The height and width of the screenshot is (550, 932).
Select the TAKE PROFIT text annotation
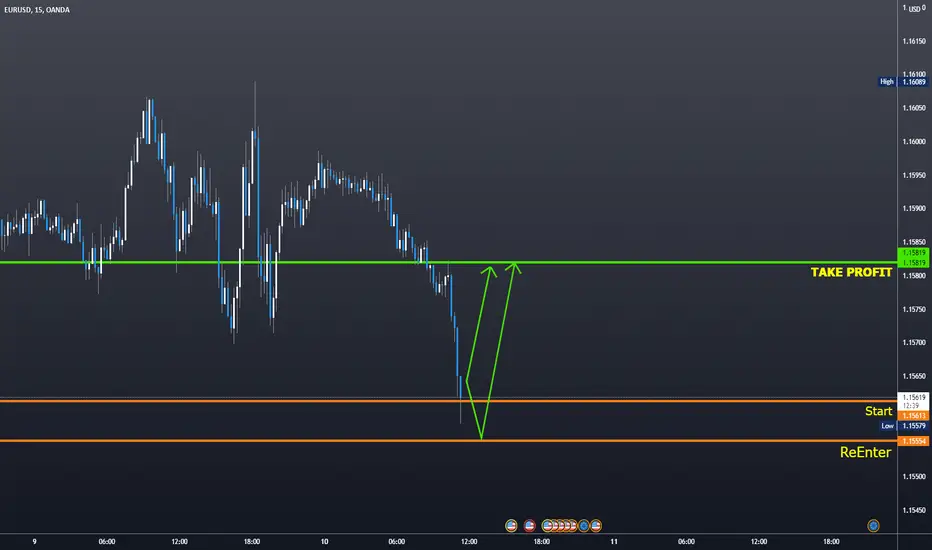pos(851,272)
